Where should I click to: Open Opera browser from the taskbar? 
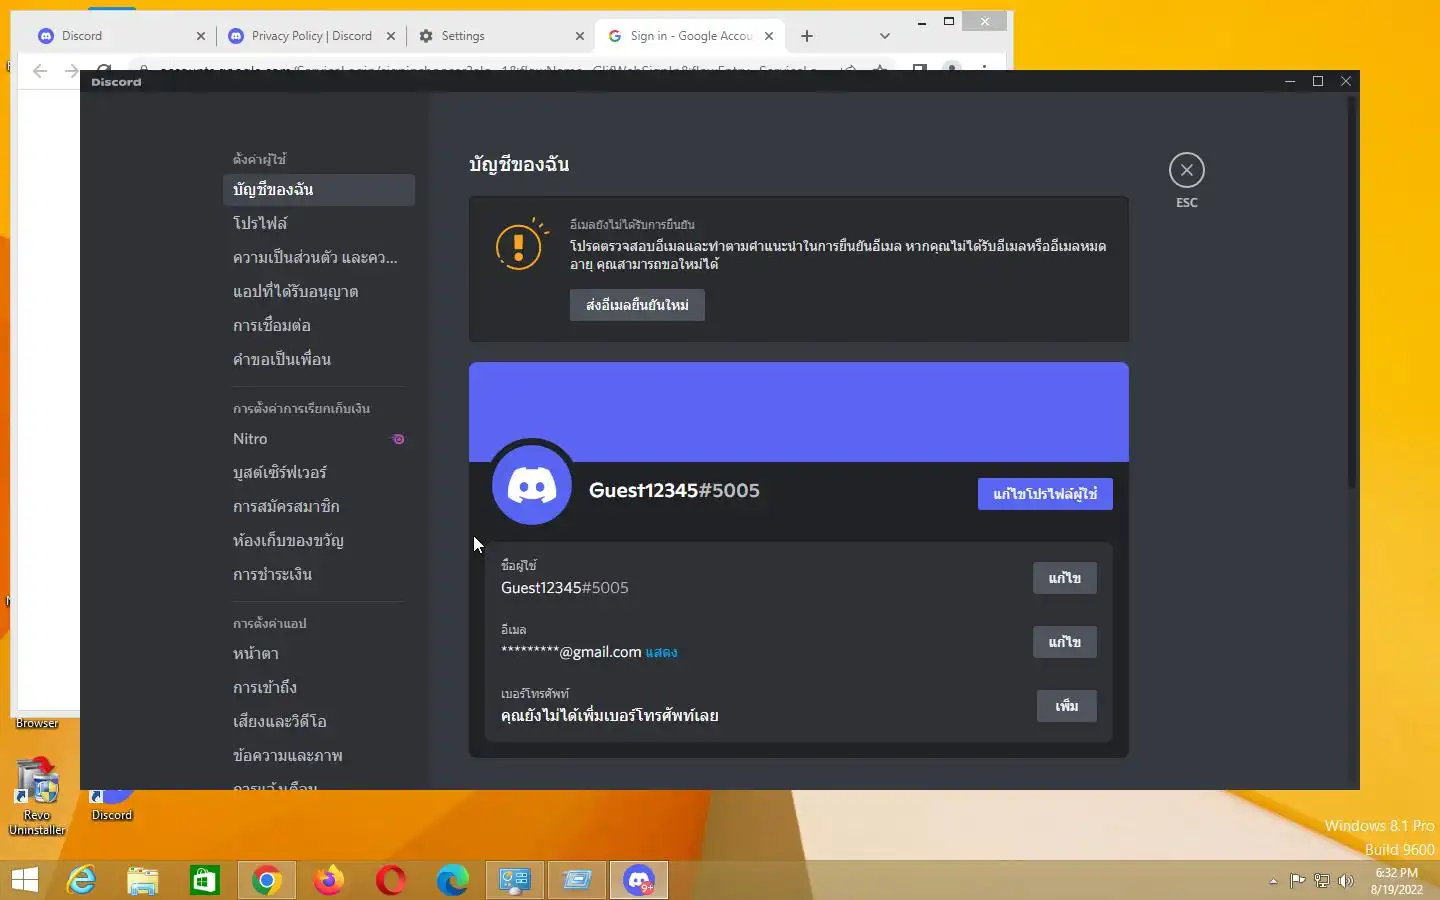point(391,880)
